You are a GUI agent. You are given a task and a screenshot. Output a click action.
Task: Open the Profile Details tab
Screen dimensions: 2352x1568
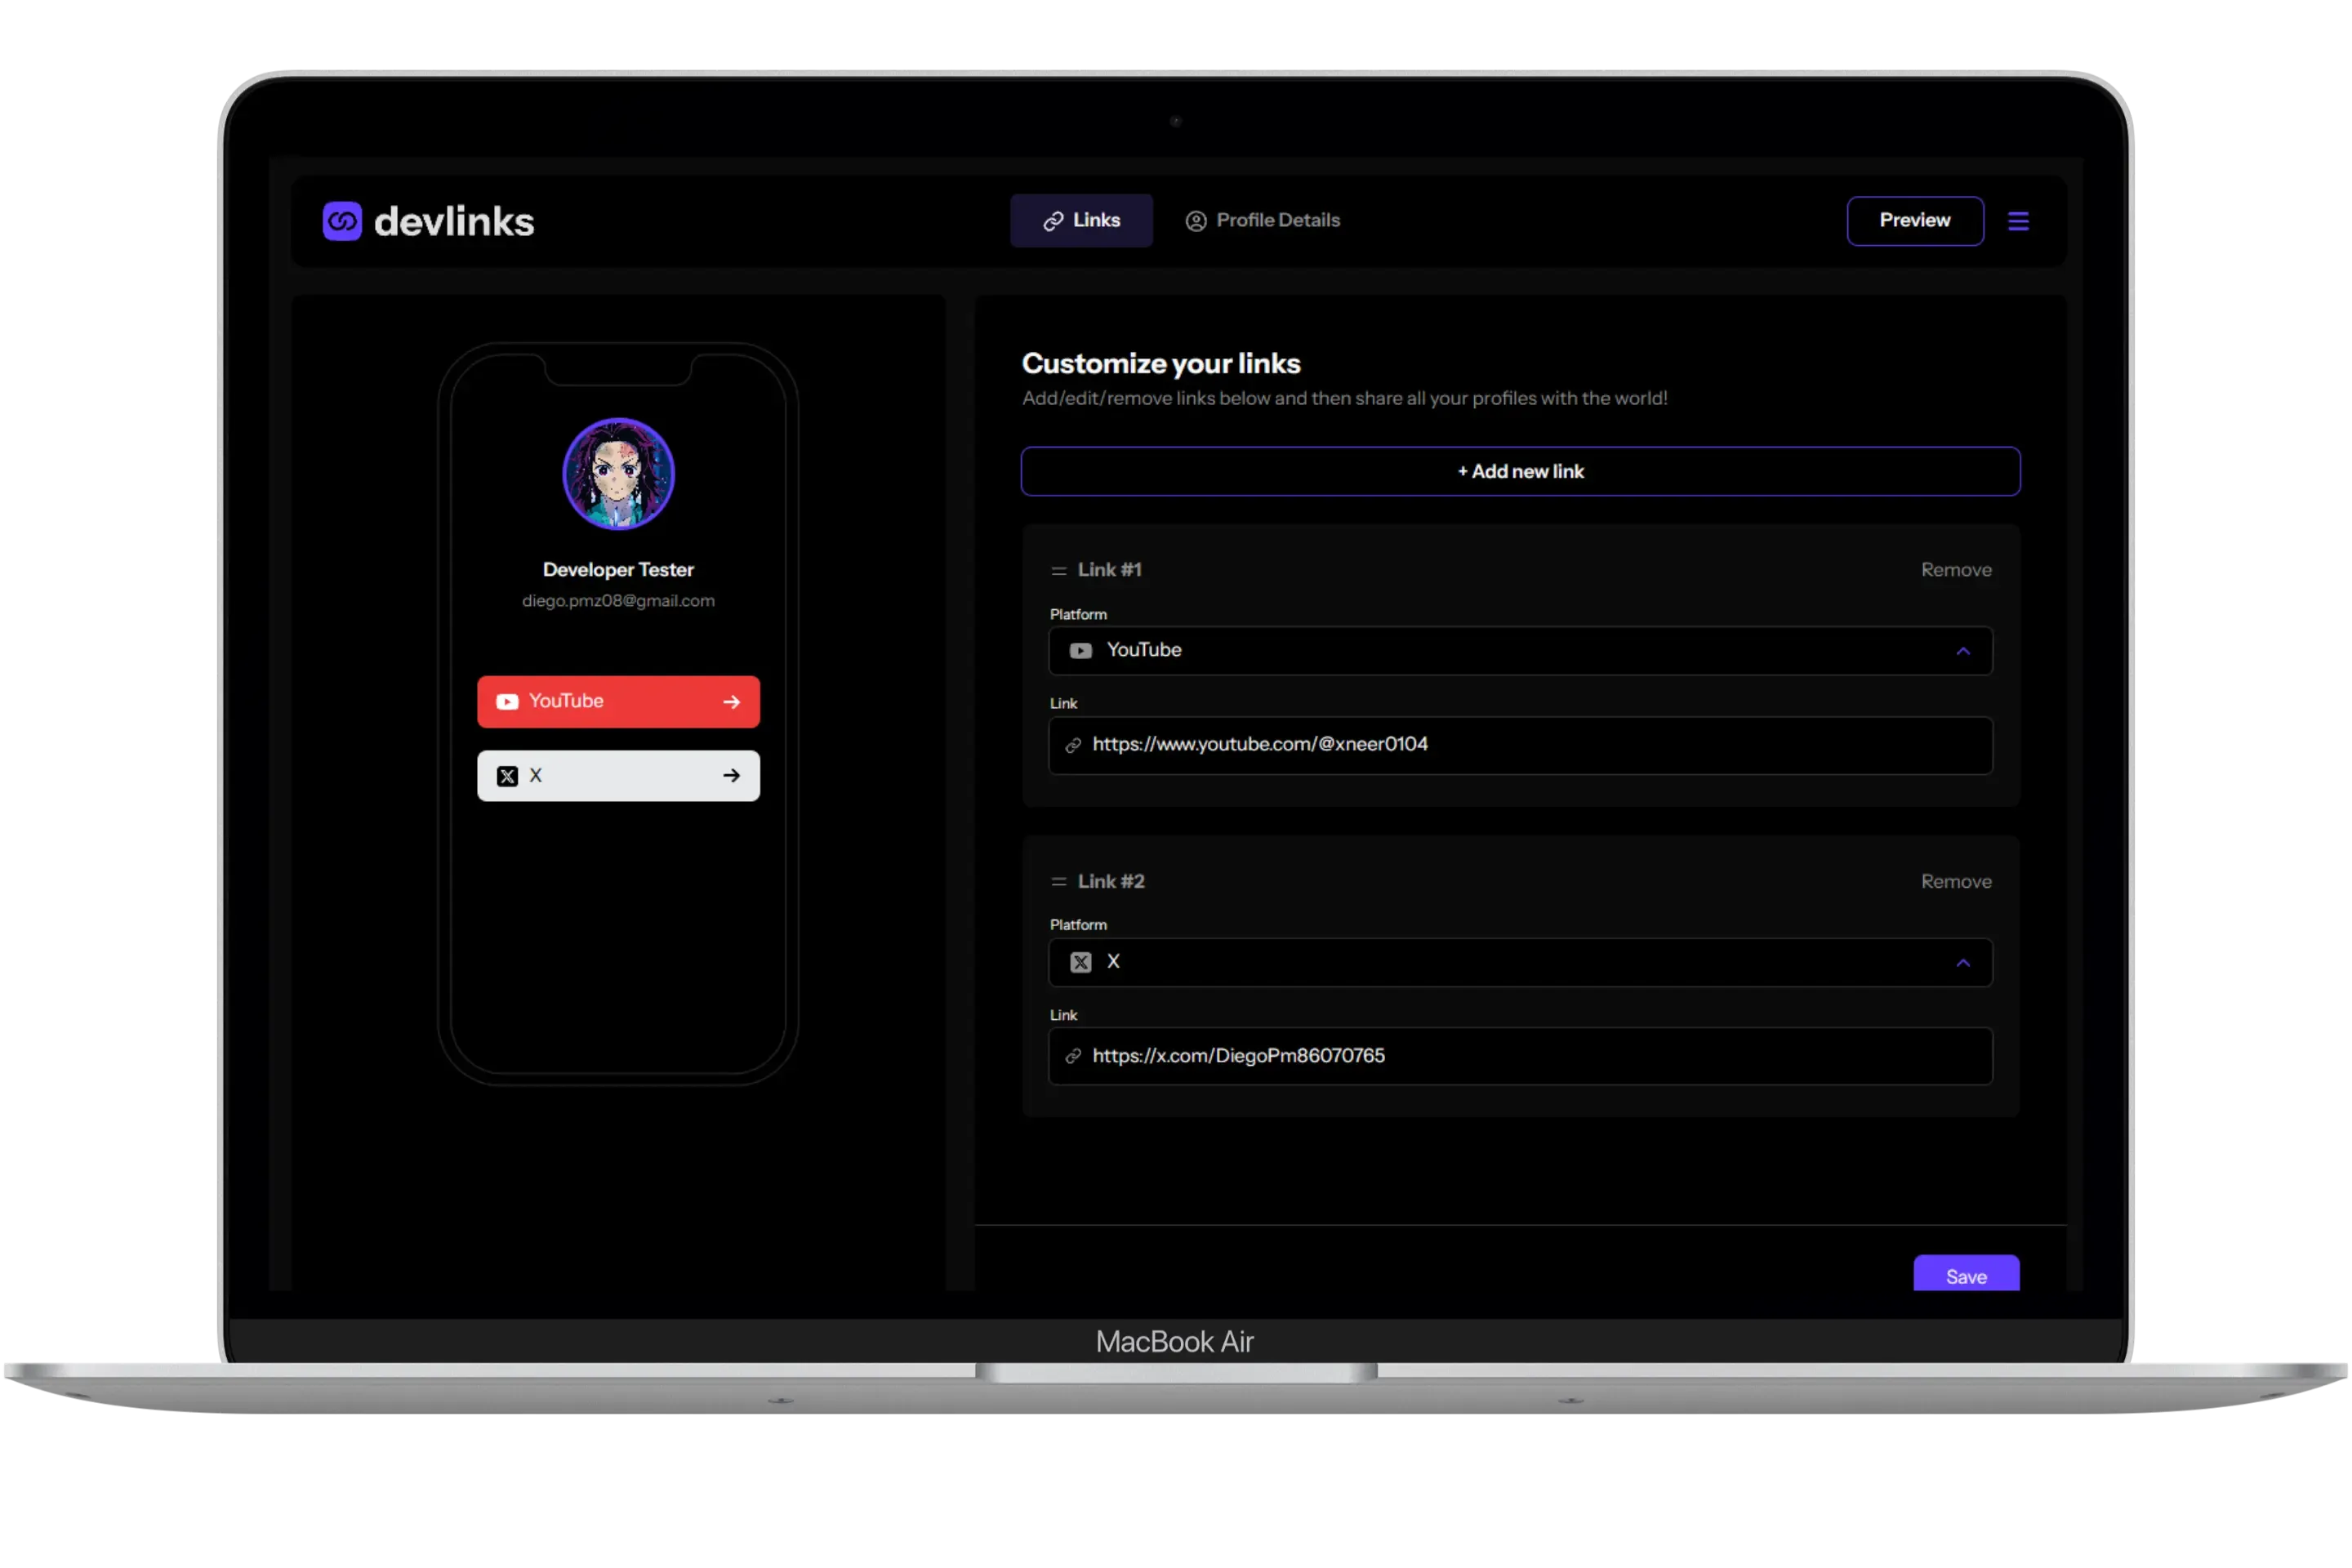point(1262,221)
